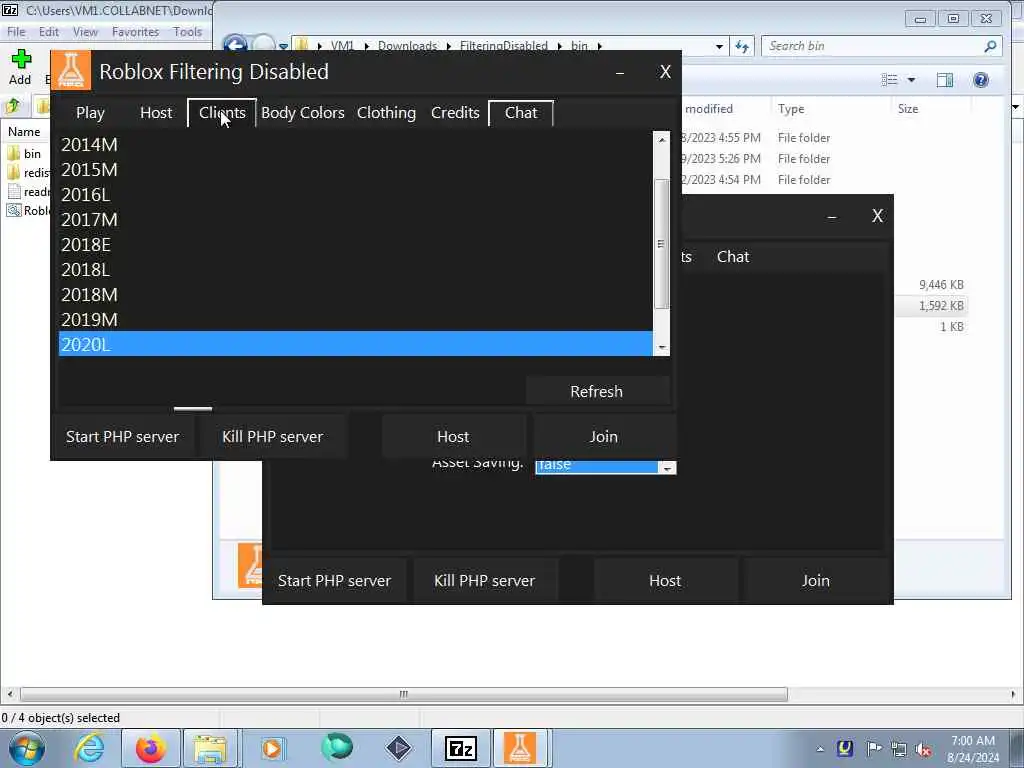Click the 7-Zip up-folder arrow icon
The height and width of the screenshot is (768, 1024).
(x=13, y=106)
